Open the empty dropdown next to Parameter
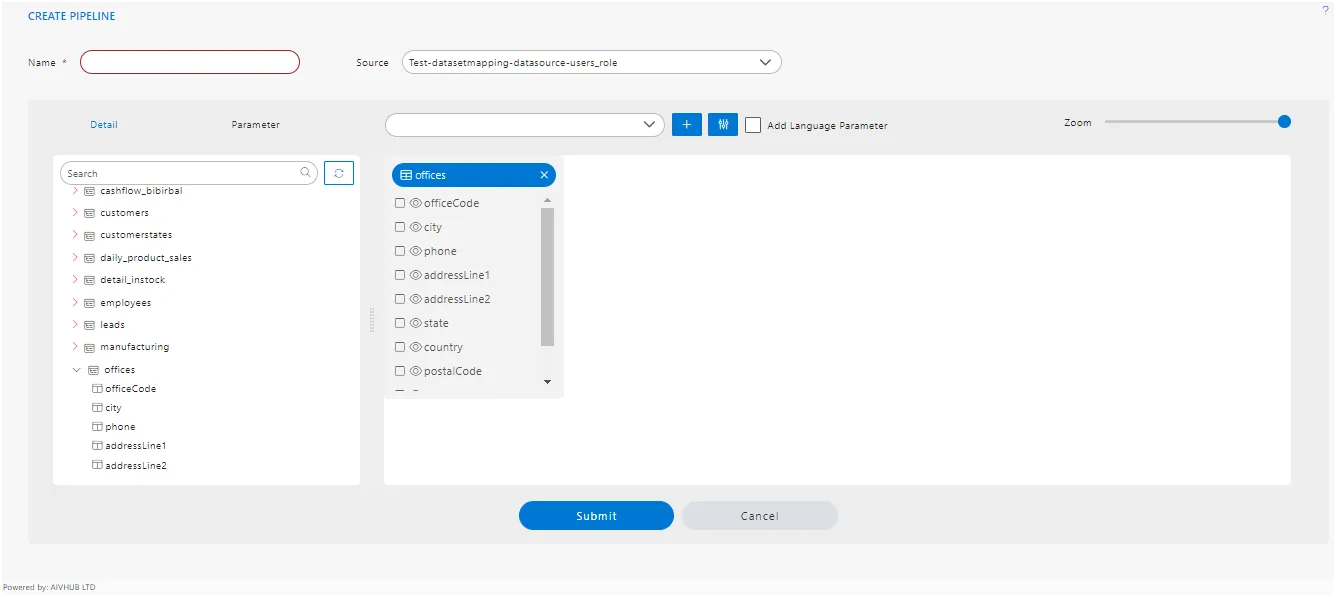The width and height of the screenshot is (1336, 597). (524, 125)
